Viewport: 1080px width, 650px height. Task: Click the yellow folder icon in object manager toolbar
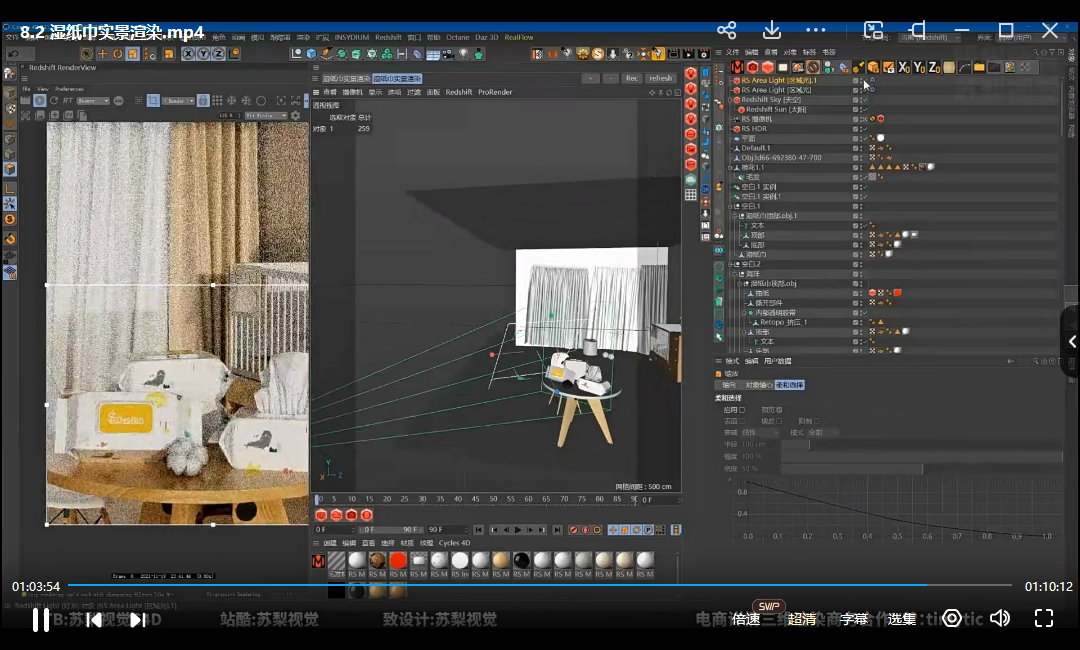click(x=979, y=67)
